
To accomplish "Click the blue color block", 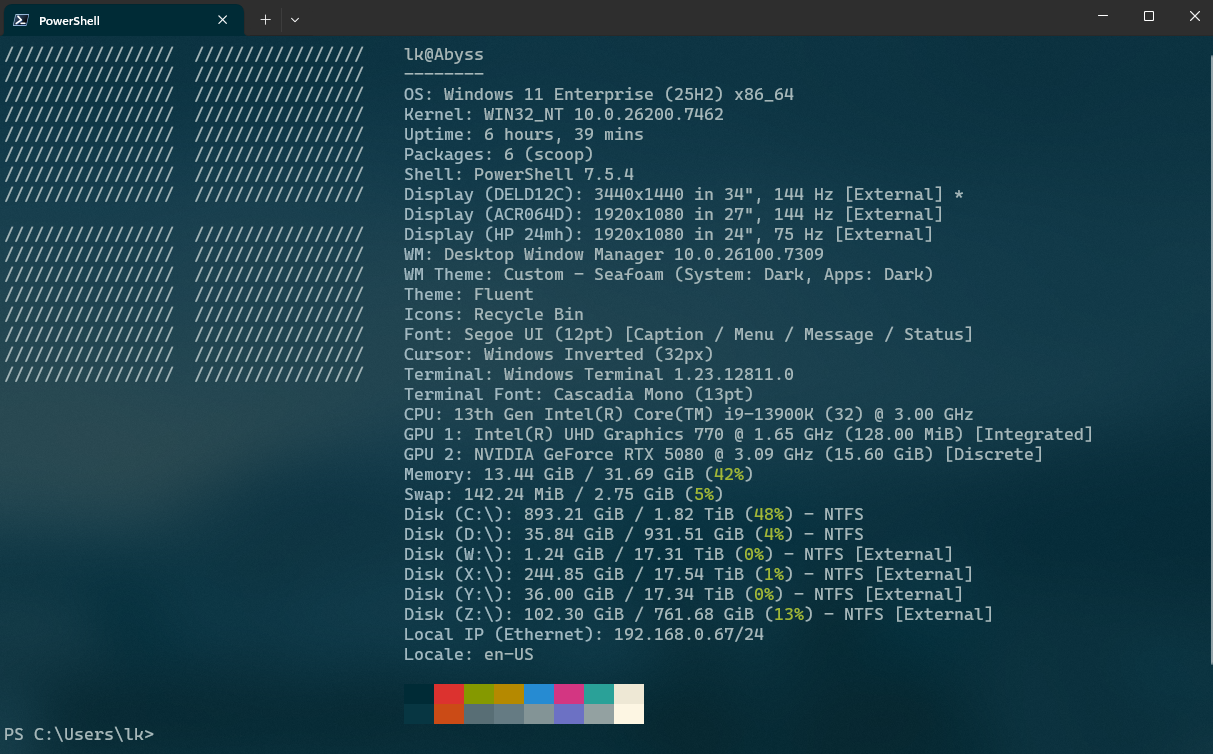I will 539,694.
